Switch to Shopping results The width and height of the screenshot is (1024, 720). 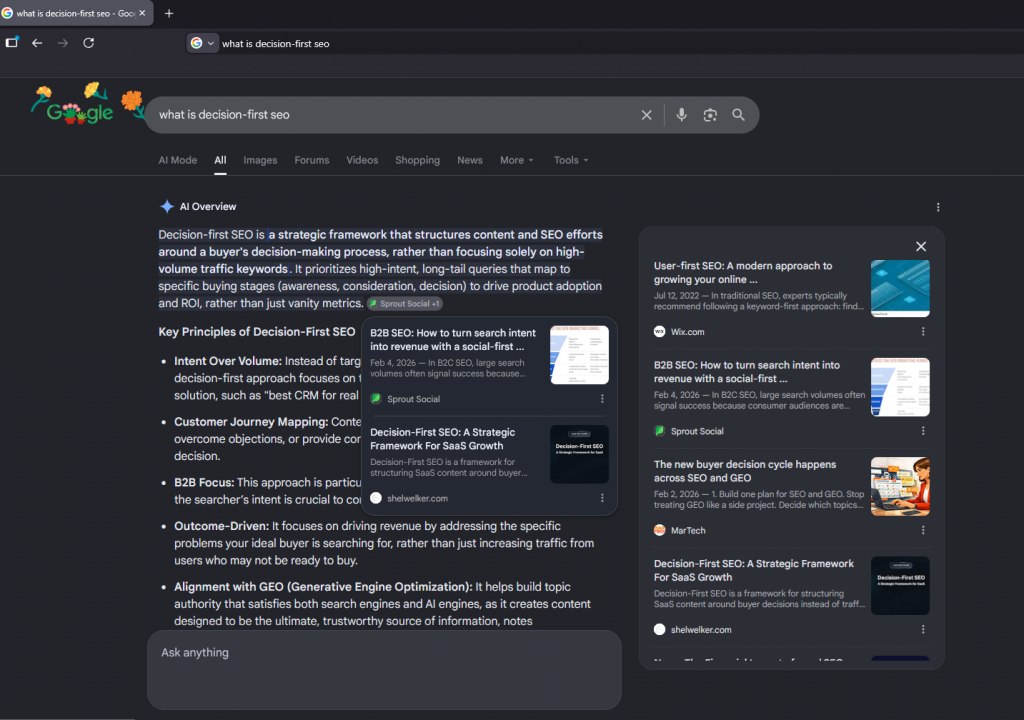tap(417, 160)
